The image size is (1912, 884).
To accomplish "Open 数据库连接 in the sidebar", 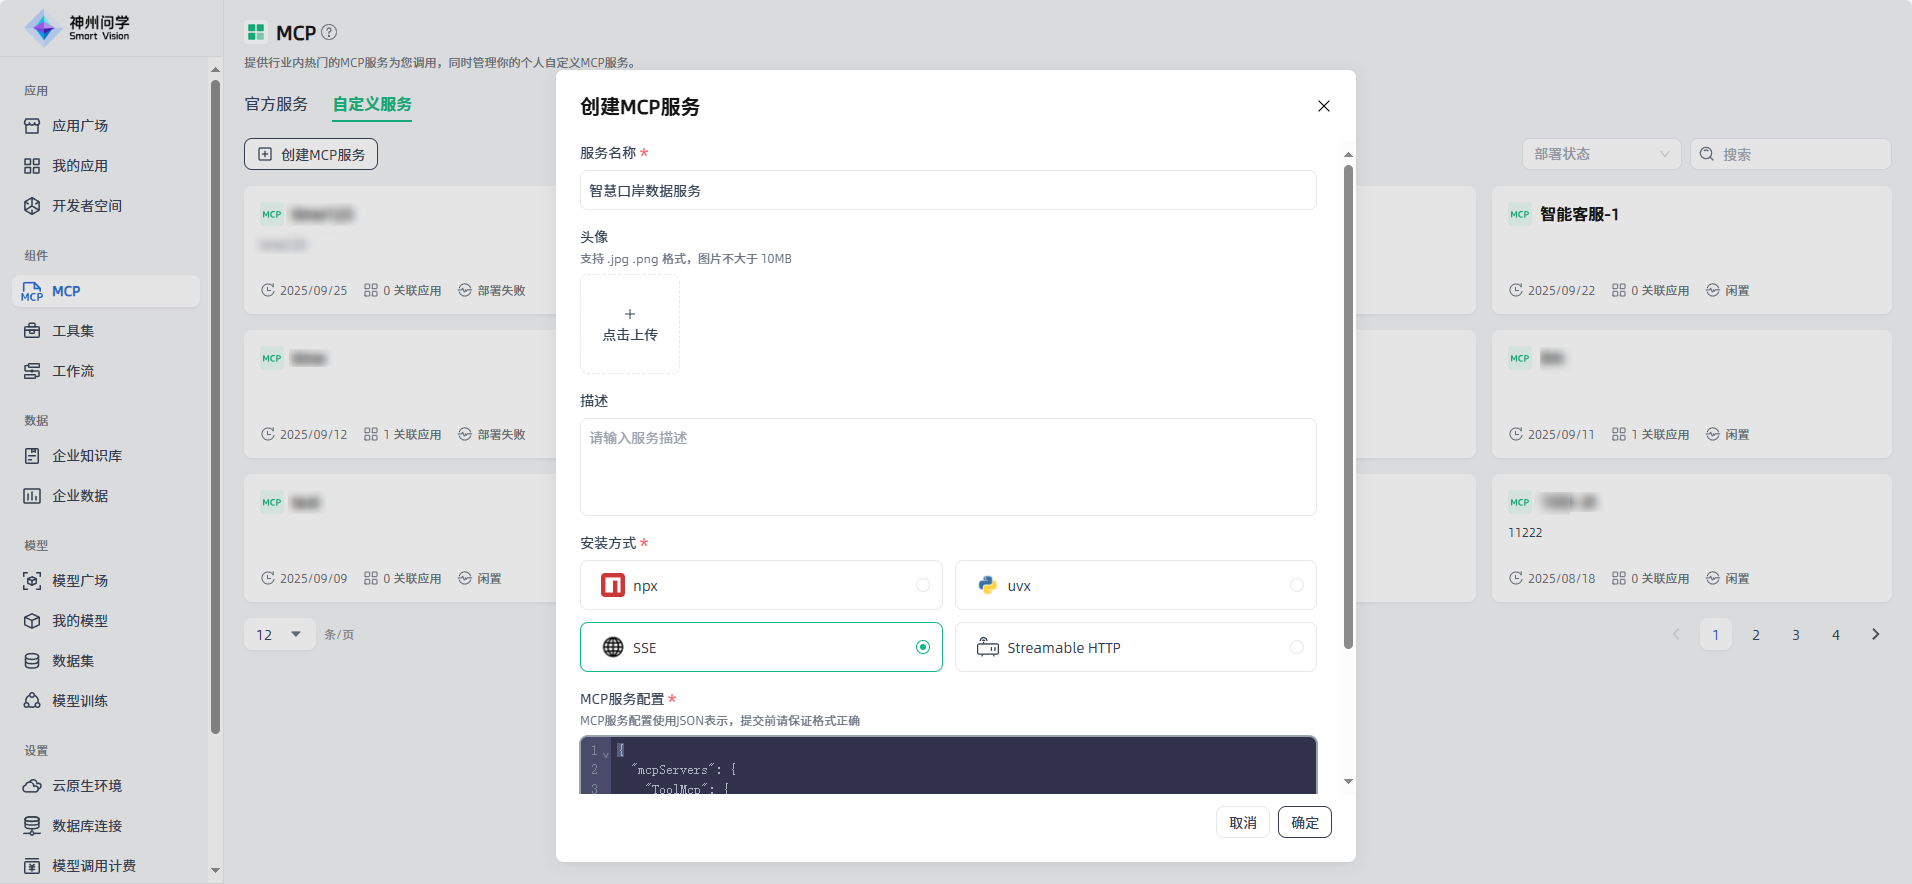I will point(86,826).
